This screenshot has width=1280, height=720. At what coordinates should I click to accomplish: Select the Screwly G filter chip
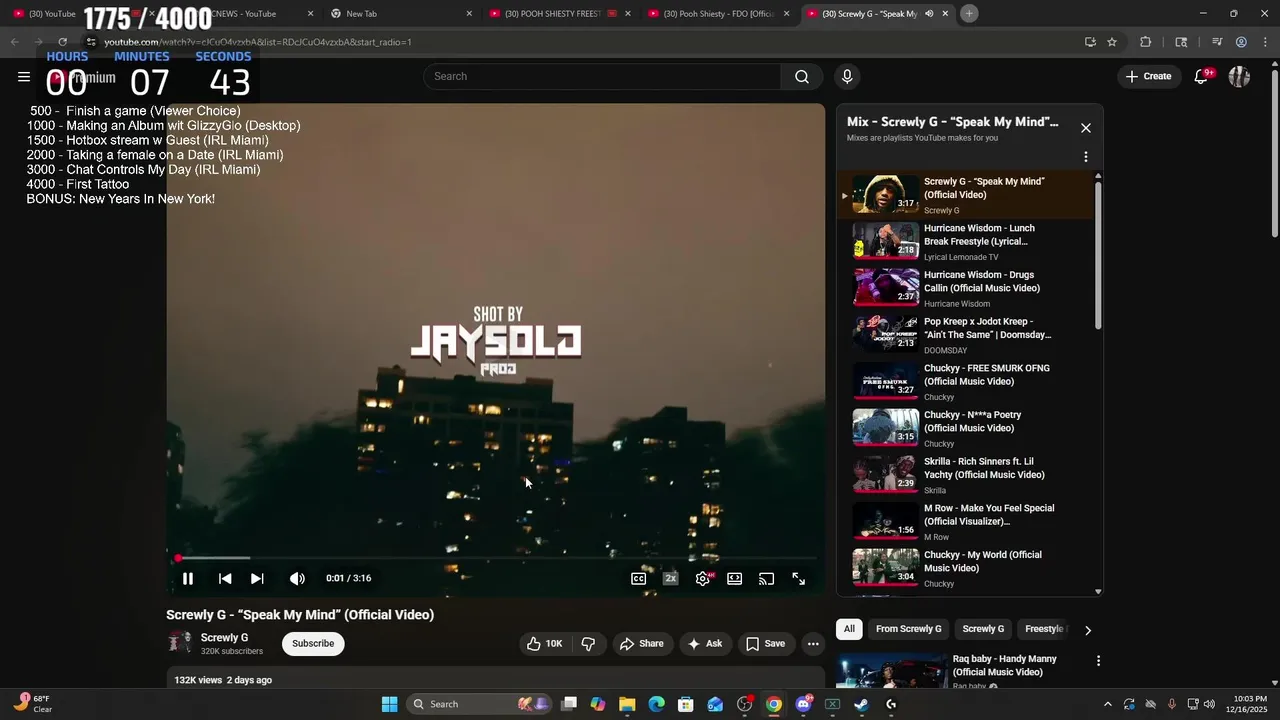(x=983, y=629)
